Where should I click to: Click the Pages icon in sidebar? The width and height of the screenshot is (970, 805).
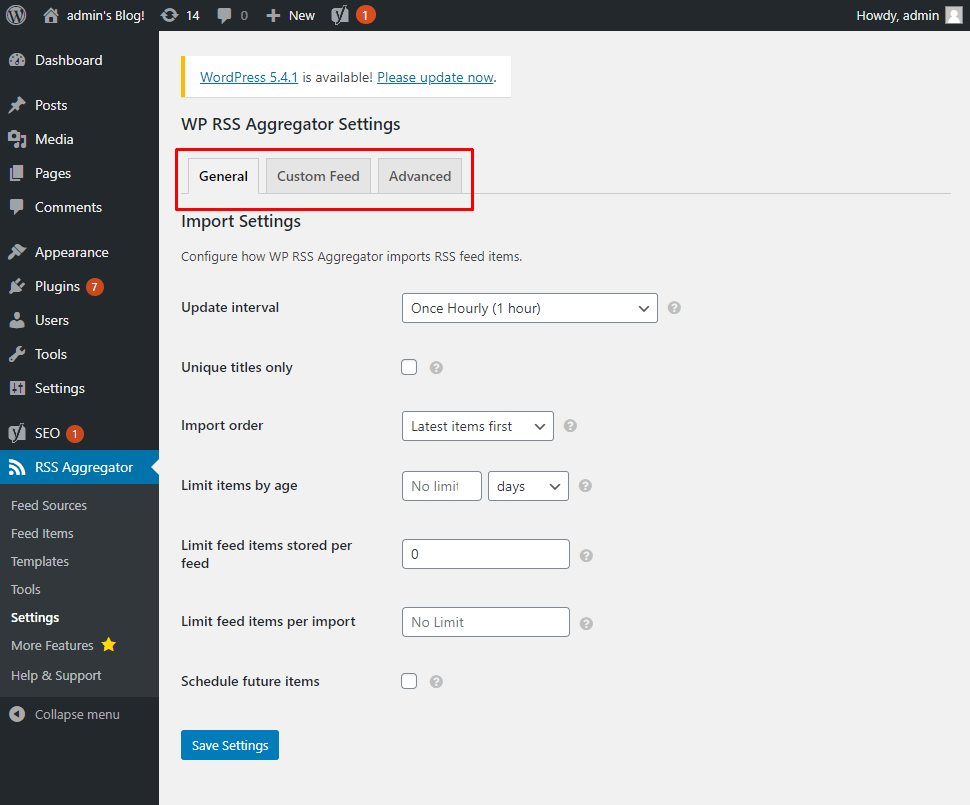coord(17,173)
